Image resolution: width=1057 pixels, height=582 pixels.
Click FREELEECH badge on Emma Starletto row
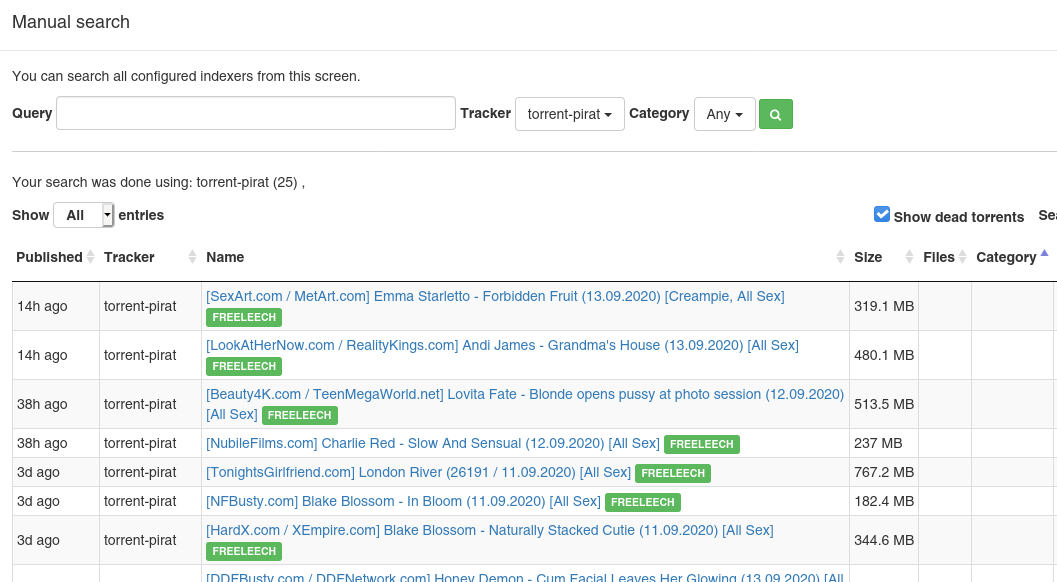point(244,317)
